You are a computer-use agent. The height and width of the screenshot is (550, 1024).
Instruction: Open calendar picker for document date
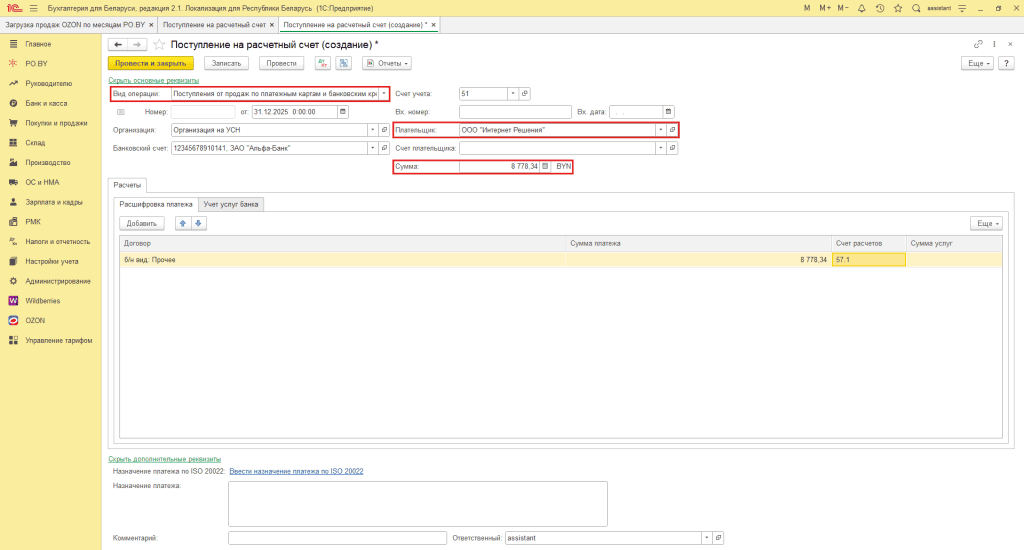coord(342,112)
